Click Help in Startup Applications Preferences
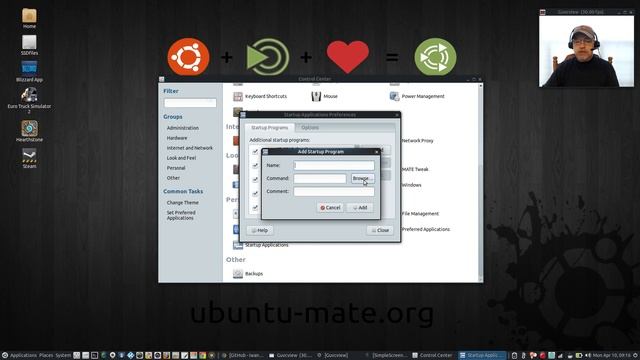640x360 pixels. coord(260,230)
